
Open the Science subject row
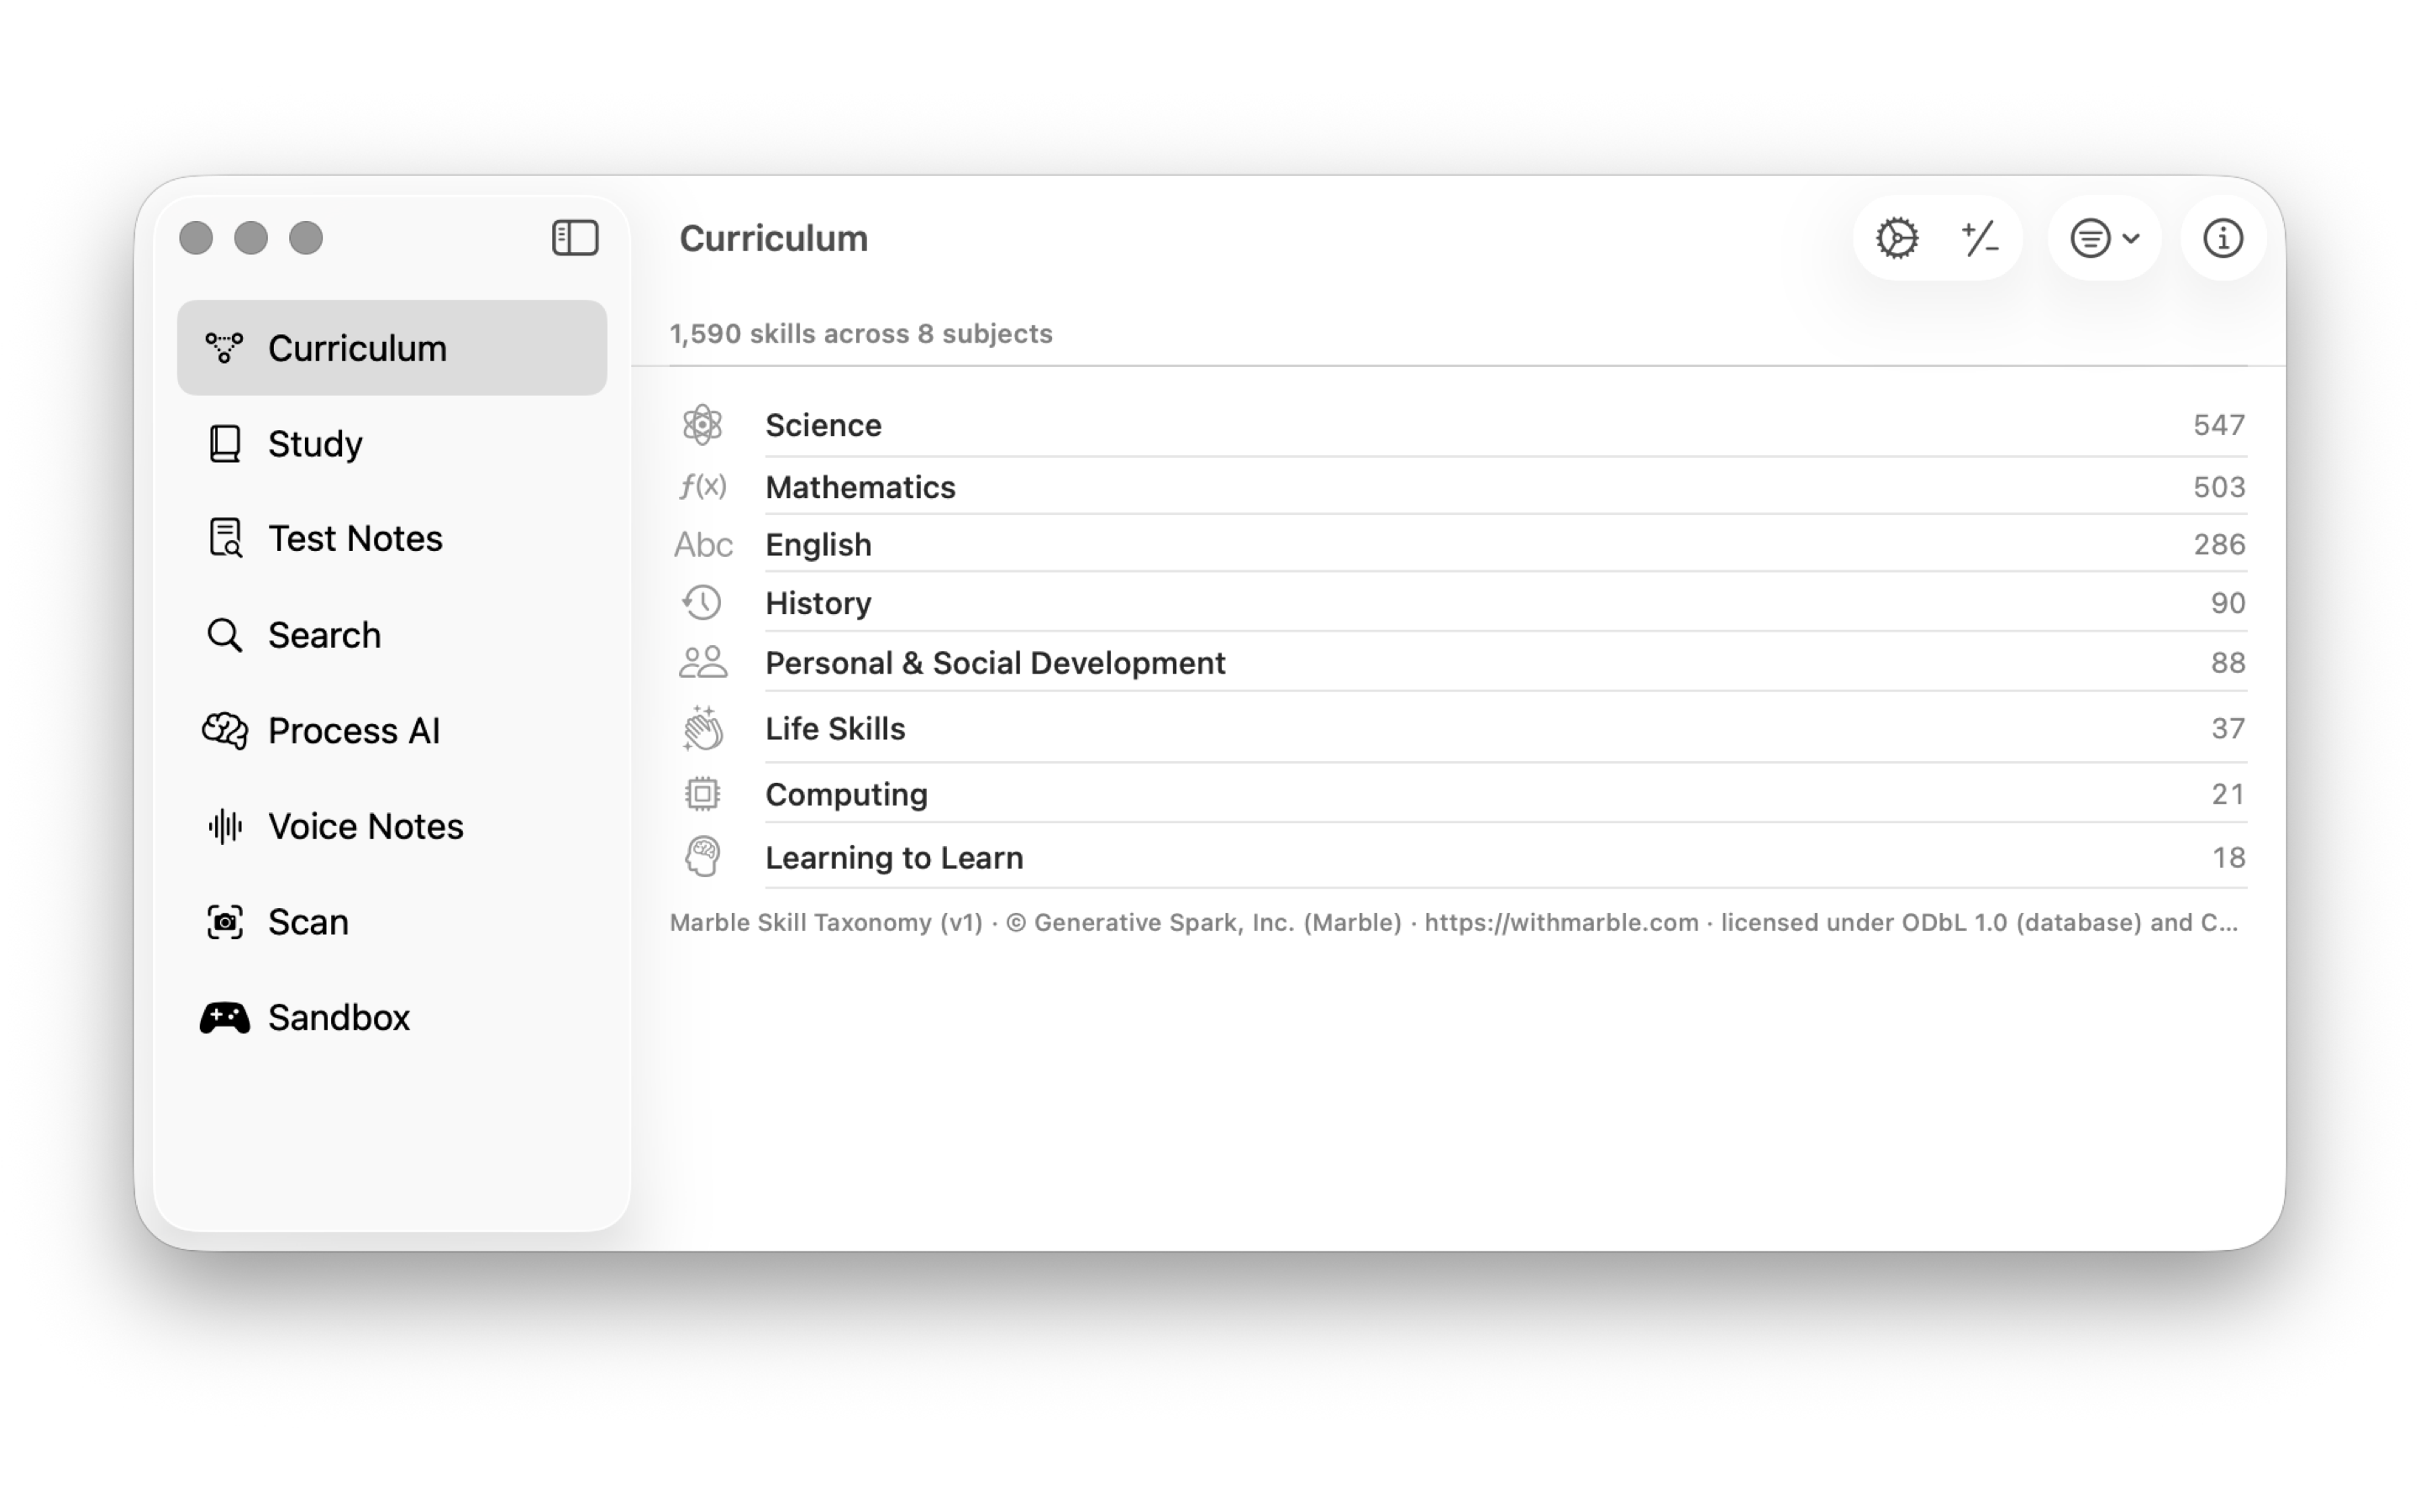pyautogui.click(x=1459, y=425)
